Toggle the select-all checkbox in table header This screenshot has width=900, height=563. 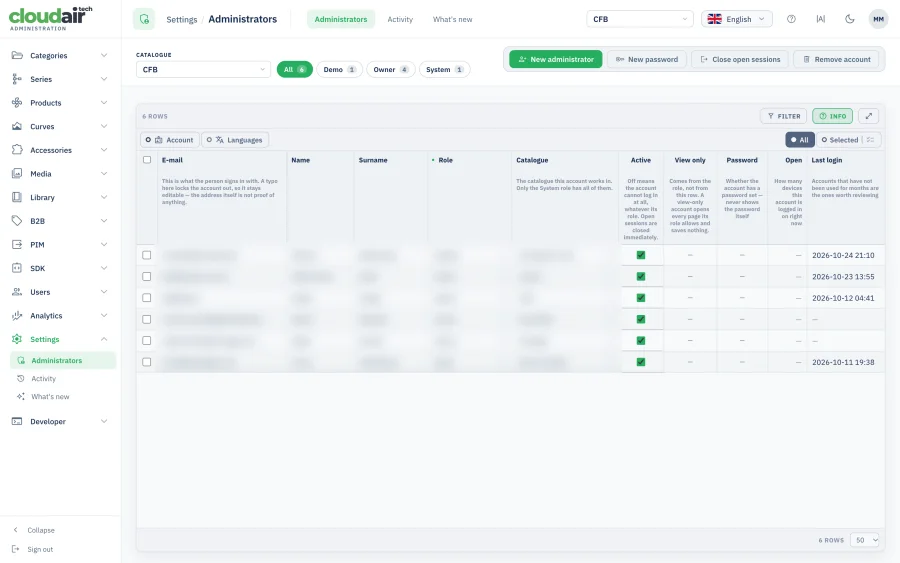[147, 160]
